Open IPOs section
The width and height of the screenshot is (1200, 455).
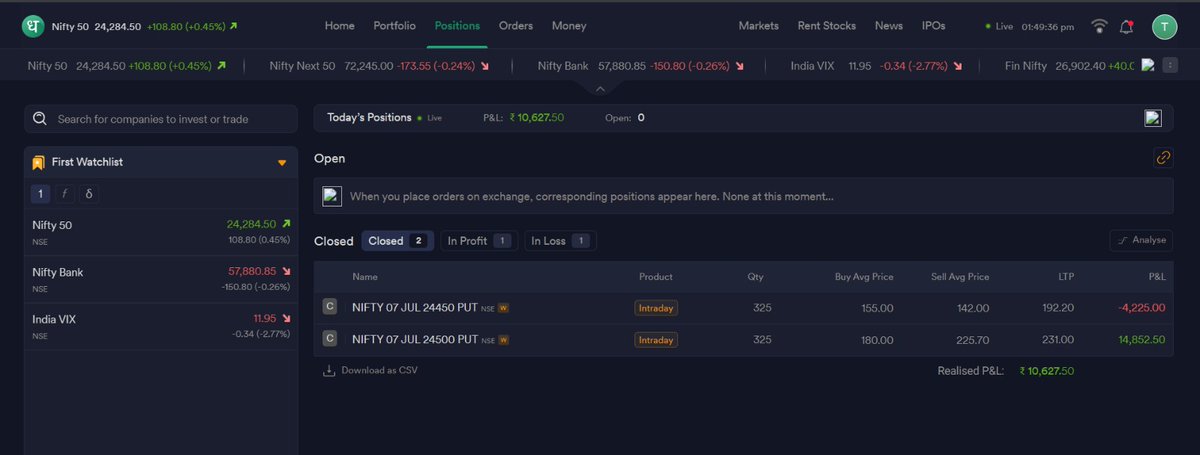[933, 26]
